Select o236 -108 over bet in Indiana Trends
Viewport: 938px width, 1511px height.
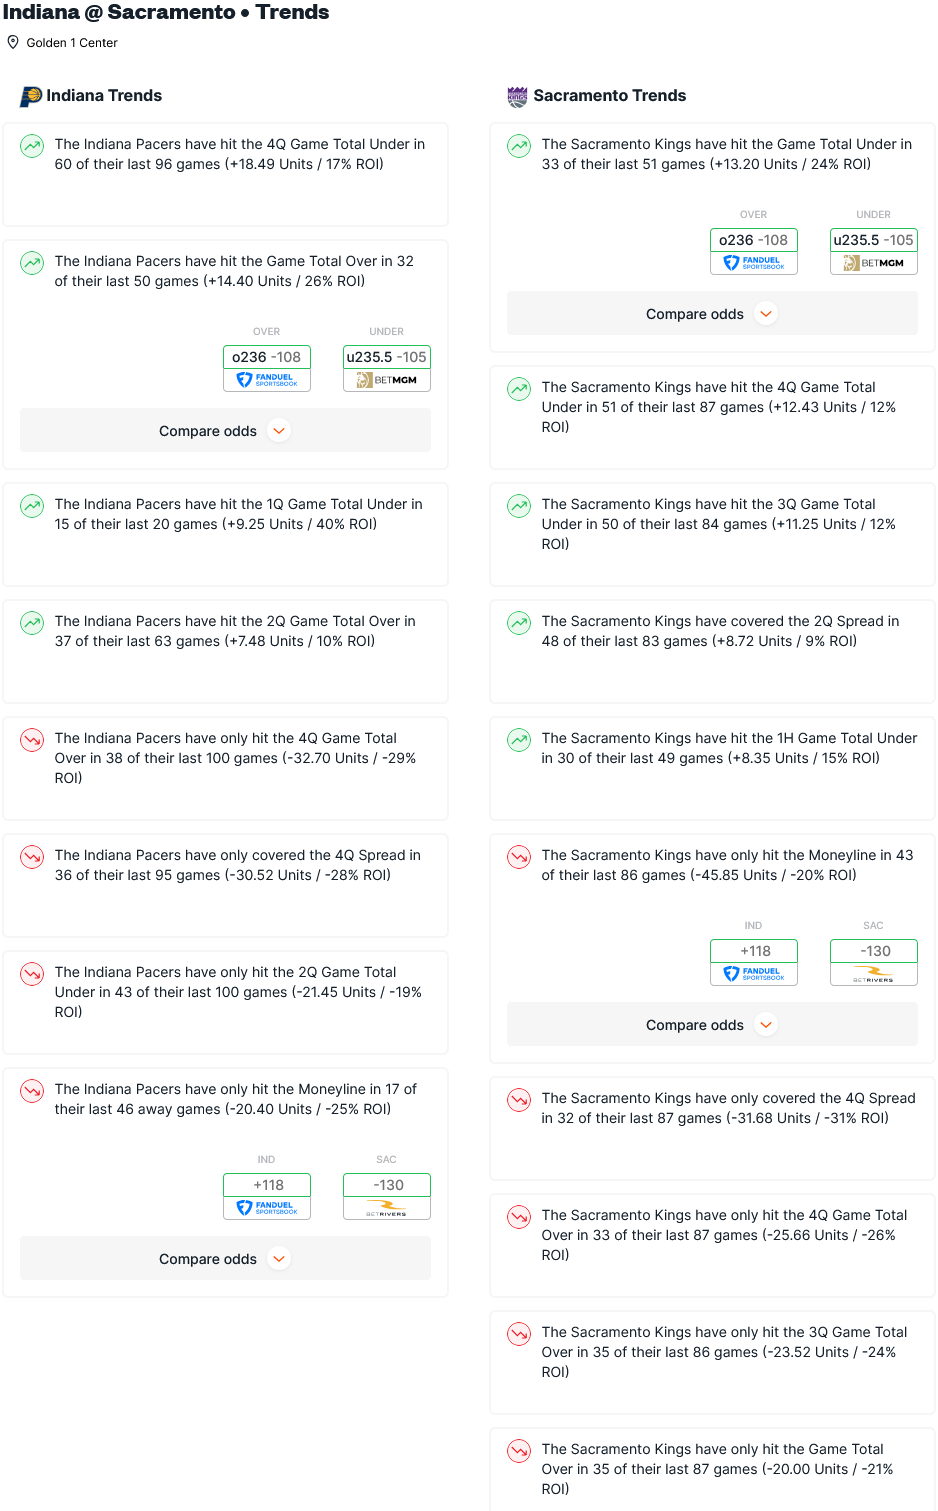(x=267, y=357)
